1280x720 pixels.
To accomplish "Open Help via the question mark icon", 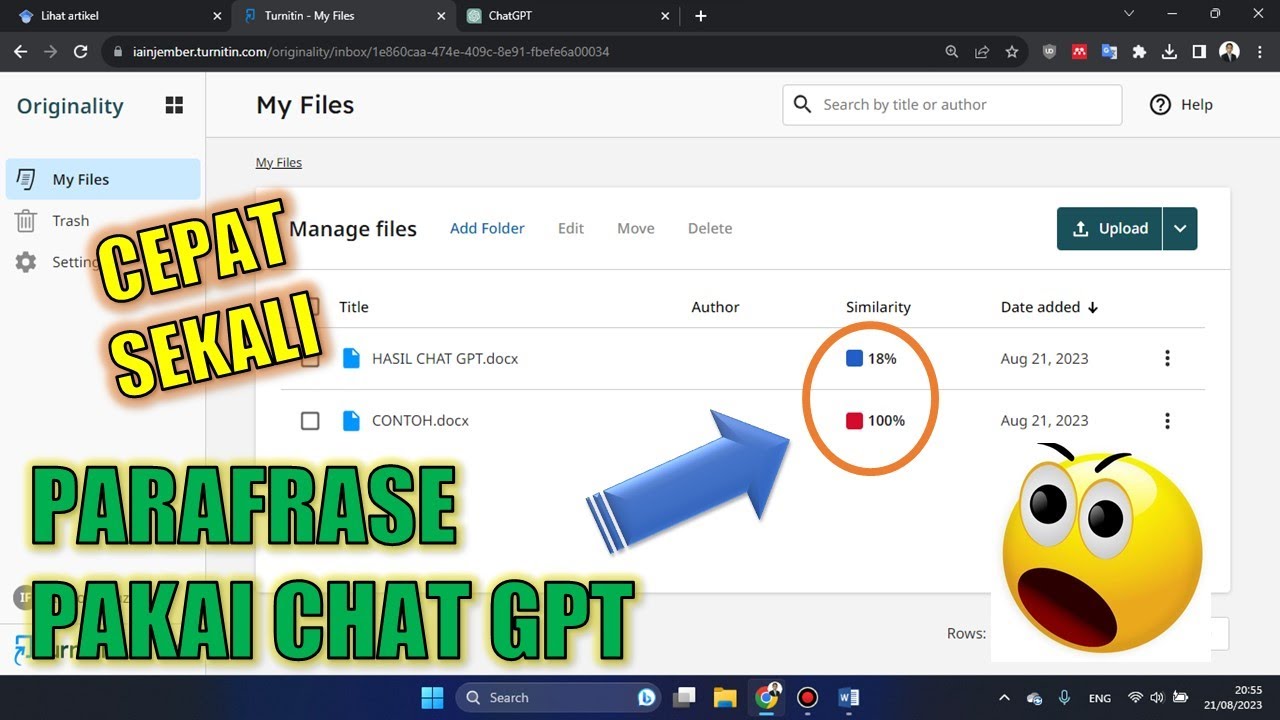I will coord(1160,105).
